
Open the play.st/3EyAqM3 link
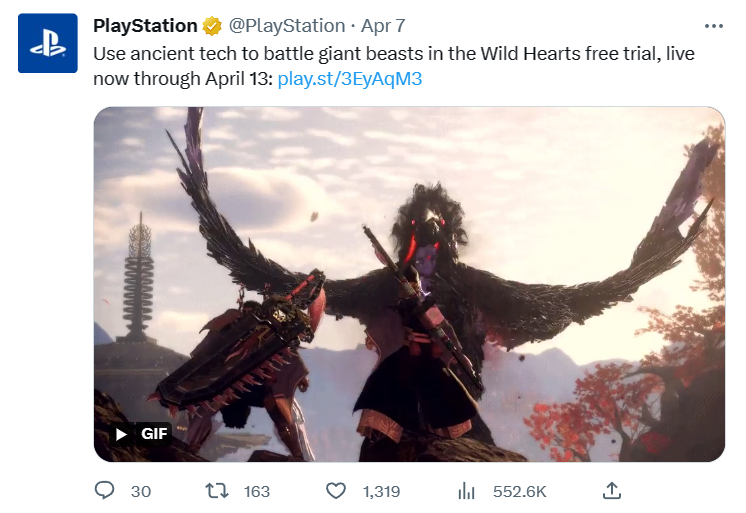click(350, 79)
